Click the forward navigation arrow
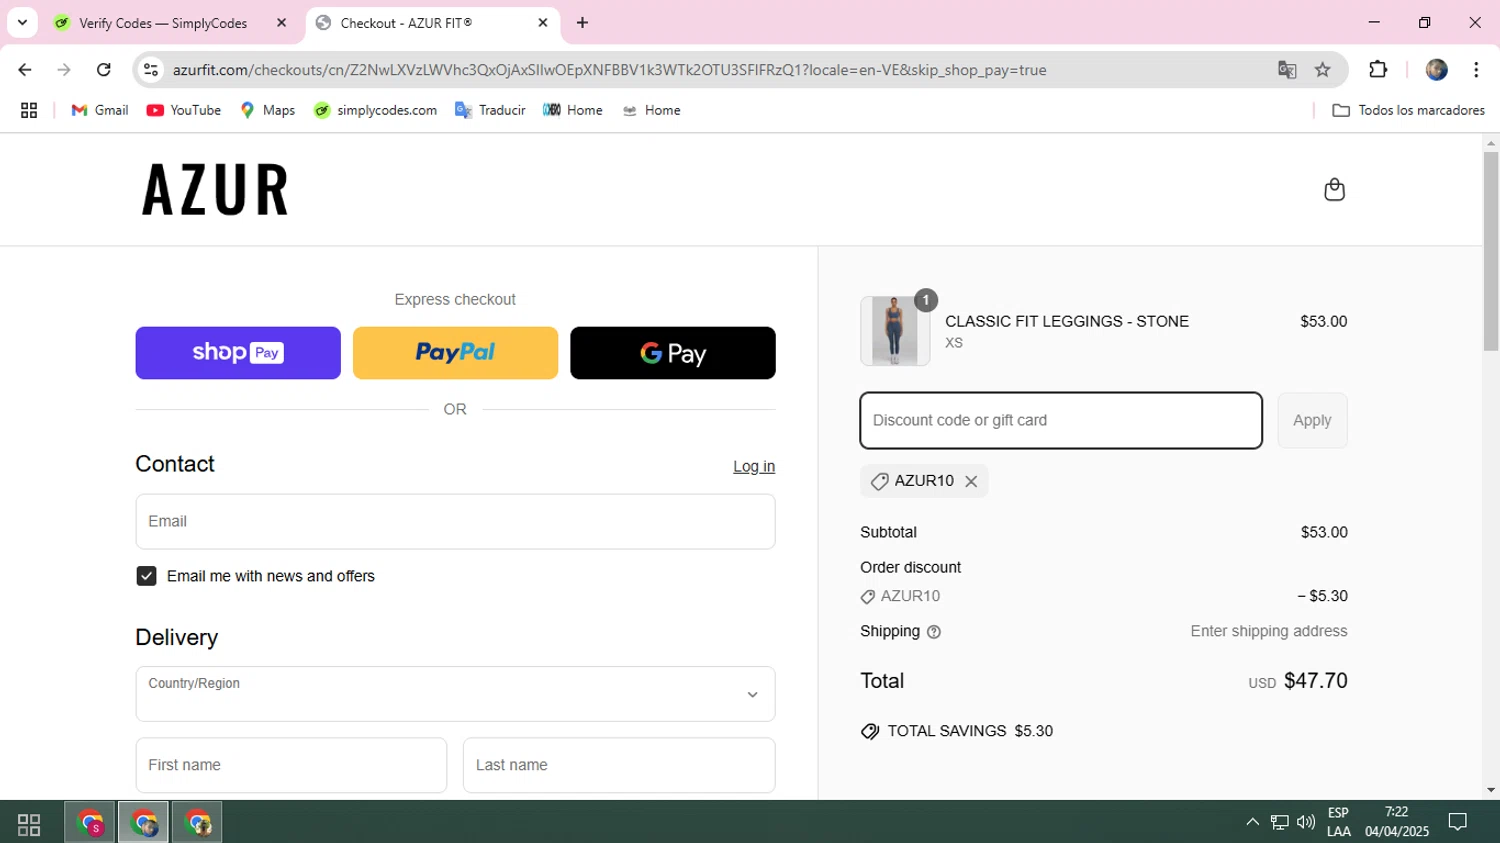The image size is (1500, 843). [x=64, y=70]
